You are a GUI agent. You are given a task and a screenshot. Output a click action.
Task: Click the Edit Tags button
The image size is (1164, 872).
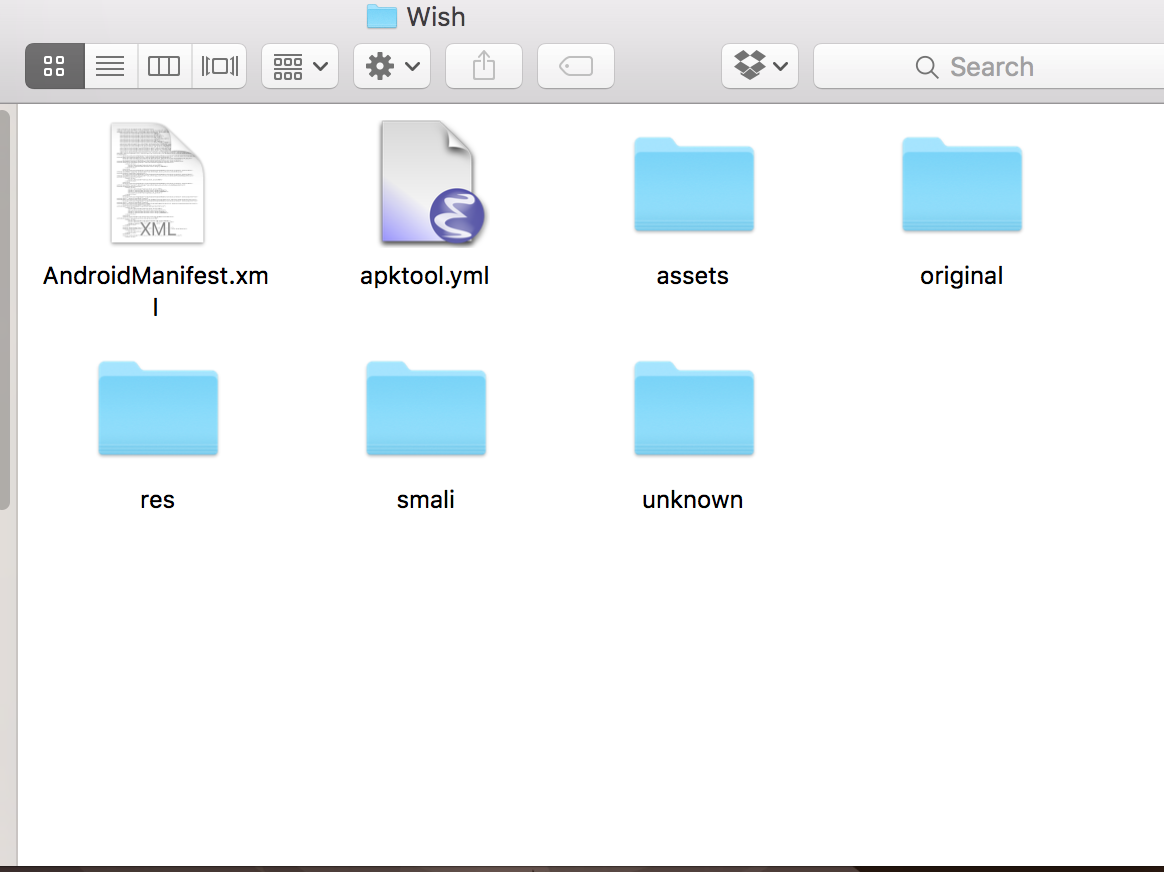(x=576, y=66)
